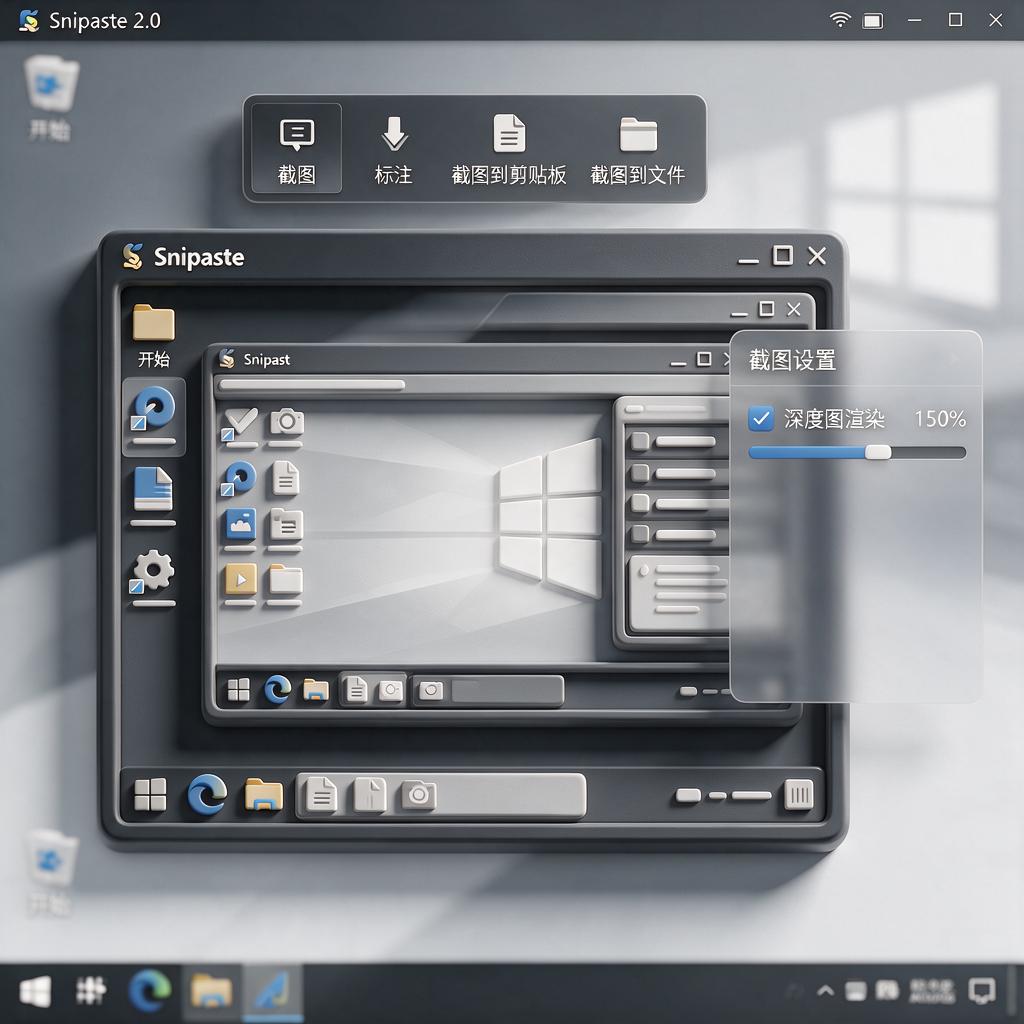Click the camera icon beside the checkmark icon
The height and width of the screenshot is (1024, 1024).
click(286, 423)
